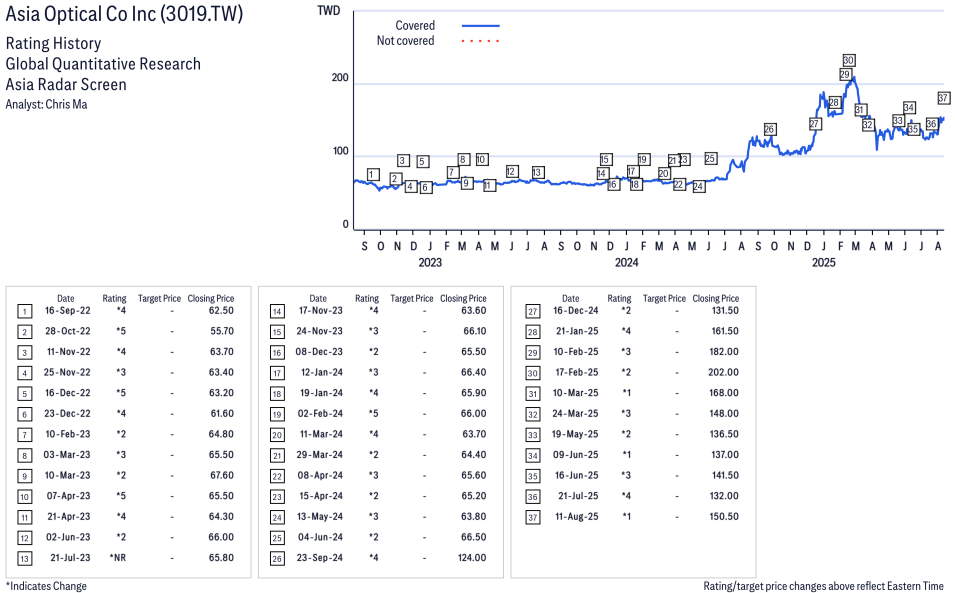This screenshot has width=955, height=593.
Task: Select chart marker 5 on the price line
Action: (423, 161)
